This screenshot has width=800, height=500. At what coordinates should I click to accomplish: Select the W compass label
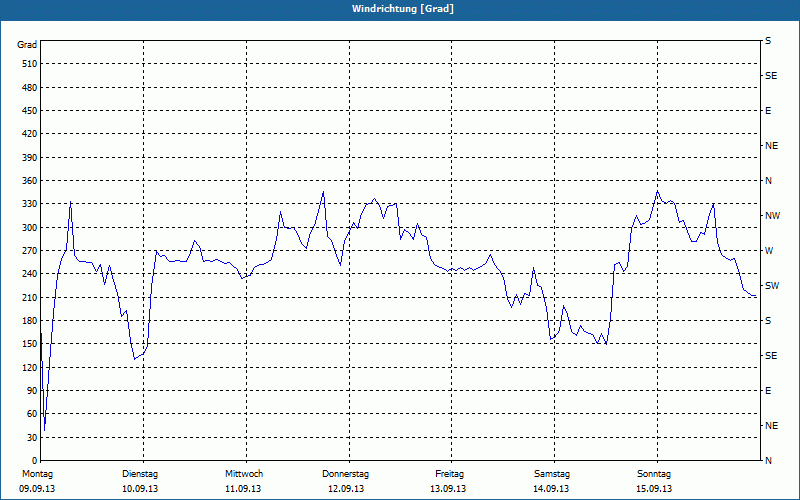point(769,251)
